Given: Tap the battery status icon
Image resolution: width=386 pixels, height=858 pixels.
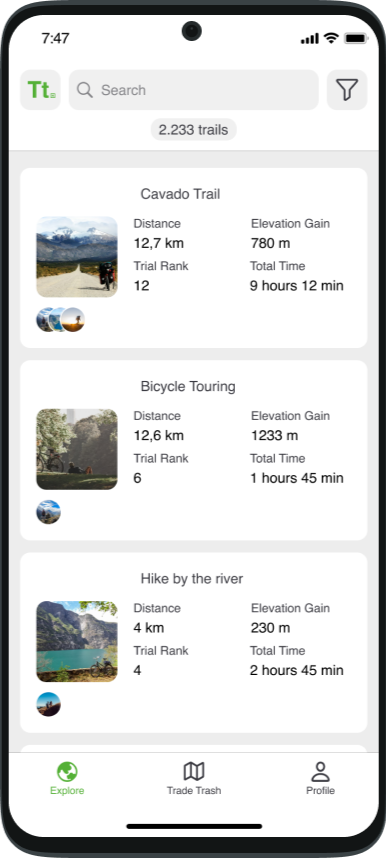Looking at the screenshot, I should coord(356,38).
